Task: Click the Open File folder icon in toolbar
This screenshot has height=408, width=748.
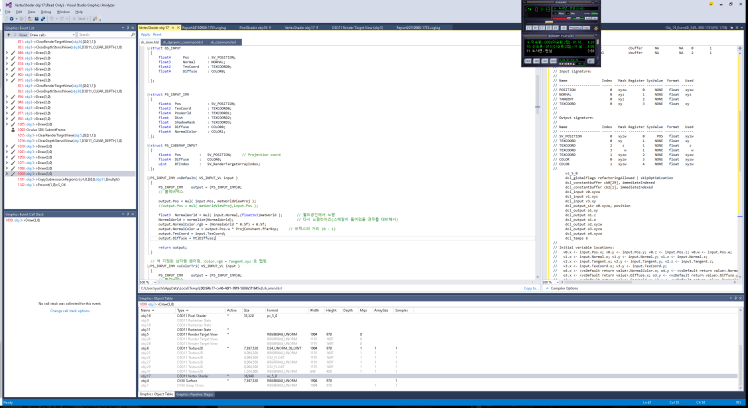Action: point(30,19)
